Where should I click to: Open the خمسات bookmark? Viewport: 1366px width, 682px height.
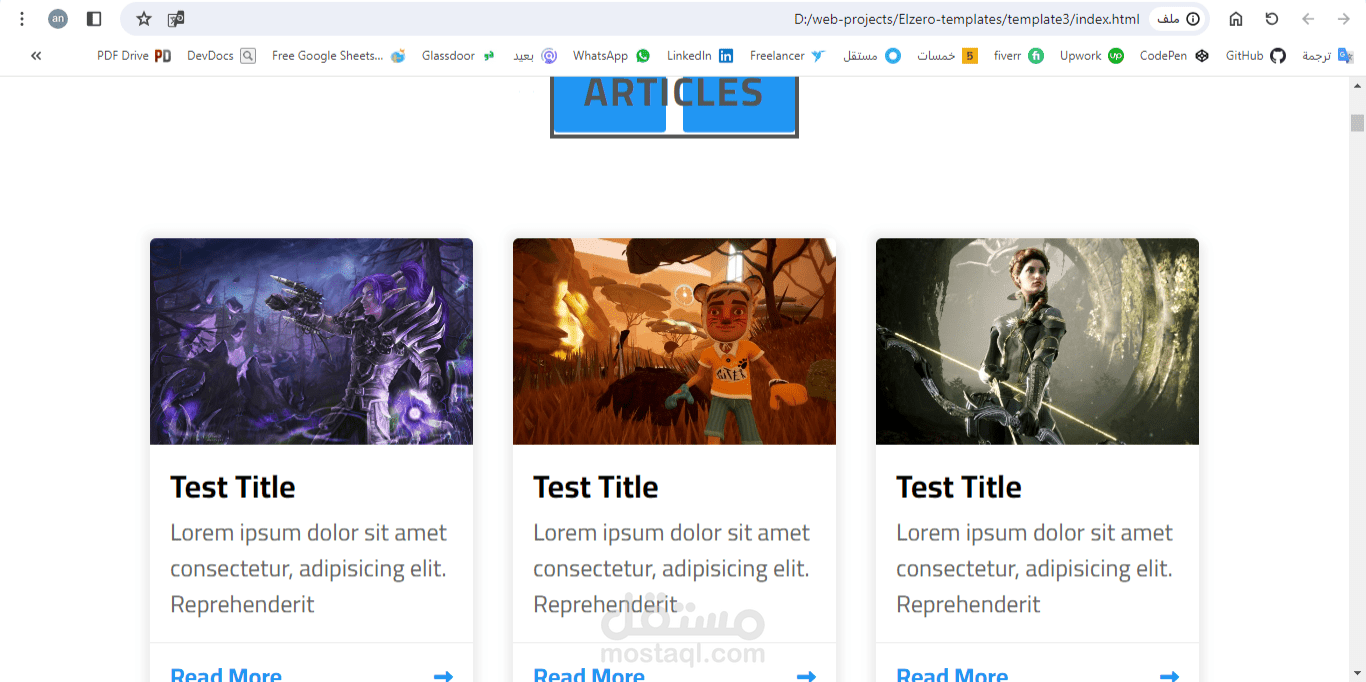tap(947, 56)
